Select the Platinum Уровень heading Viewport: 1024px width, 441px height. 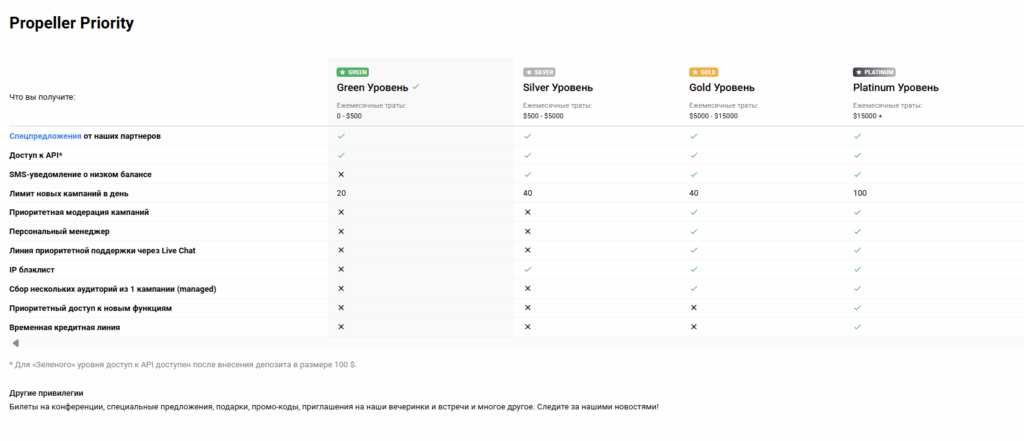[896, 88]
